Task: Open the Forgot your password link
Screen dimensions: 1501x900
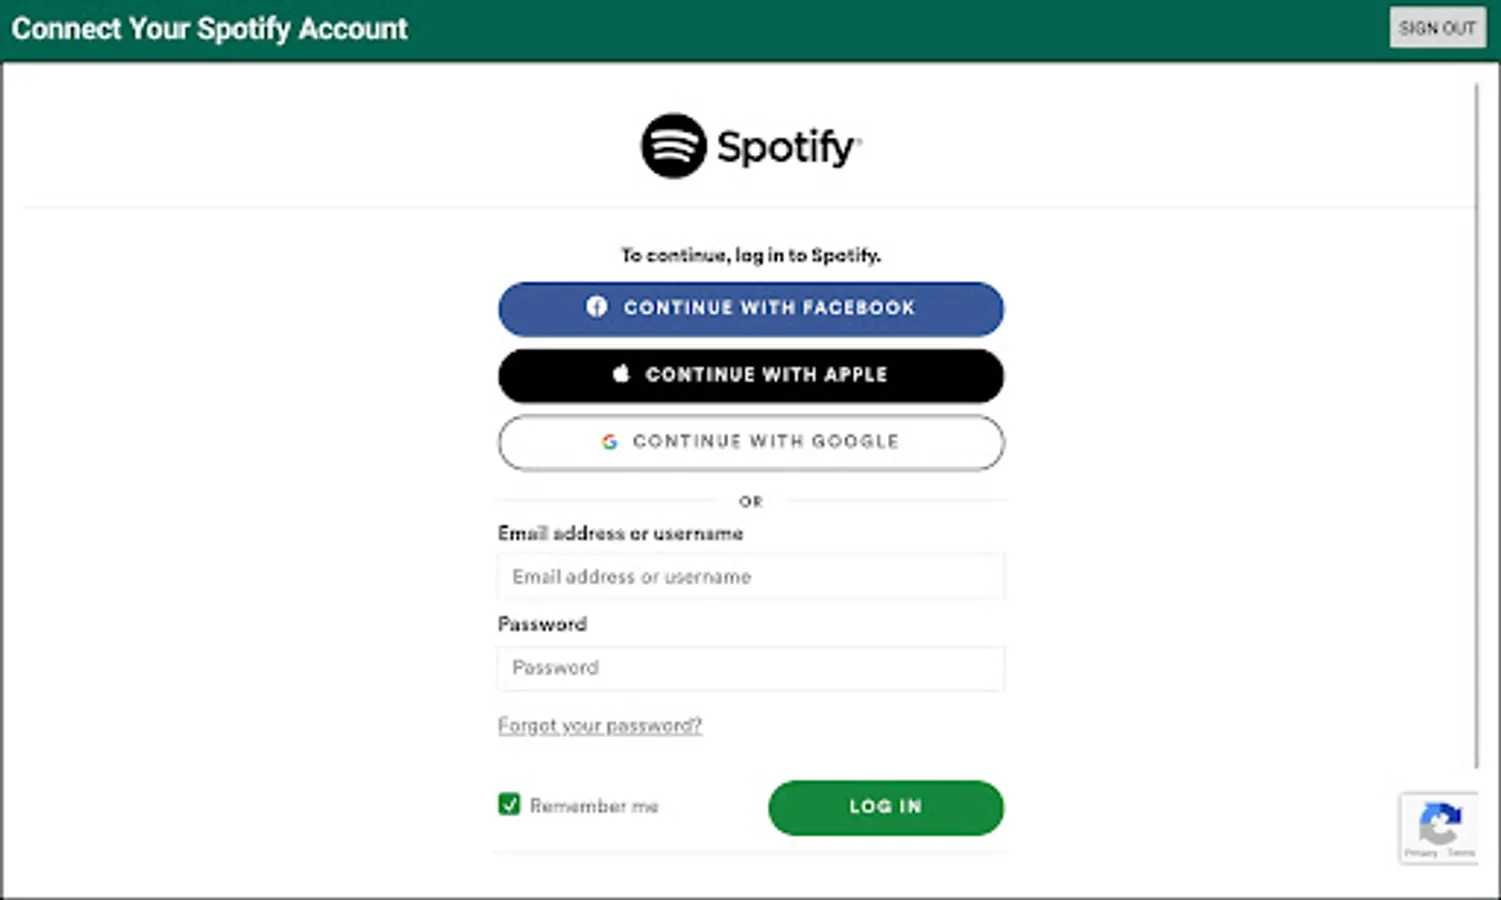Action: pyautogui.click(x=600, y=725)
